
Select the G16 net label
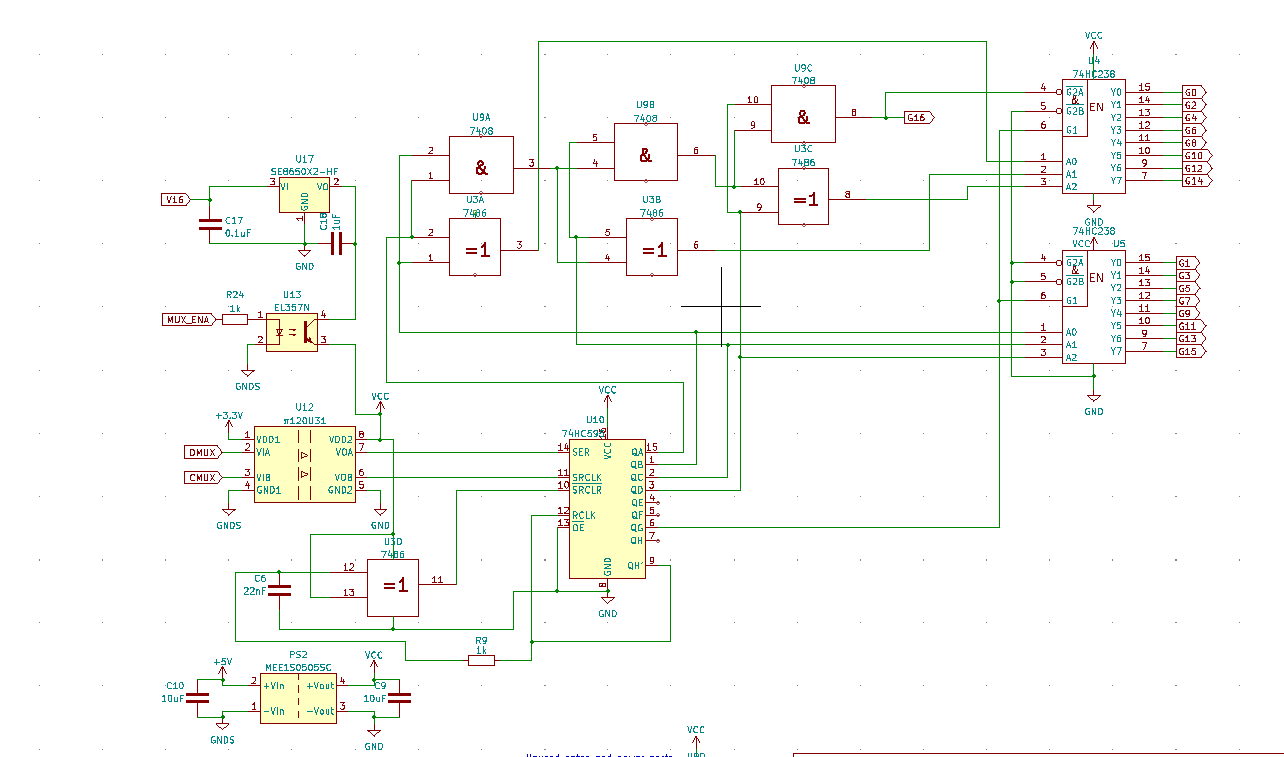pyautogui.click(x=918, y=118)
